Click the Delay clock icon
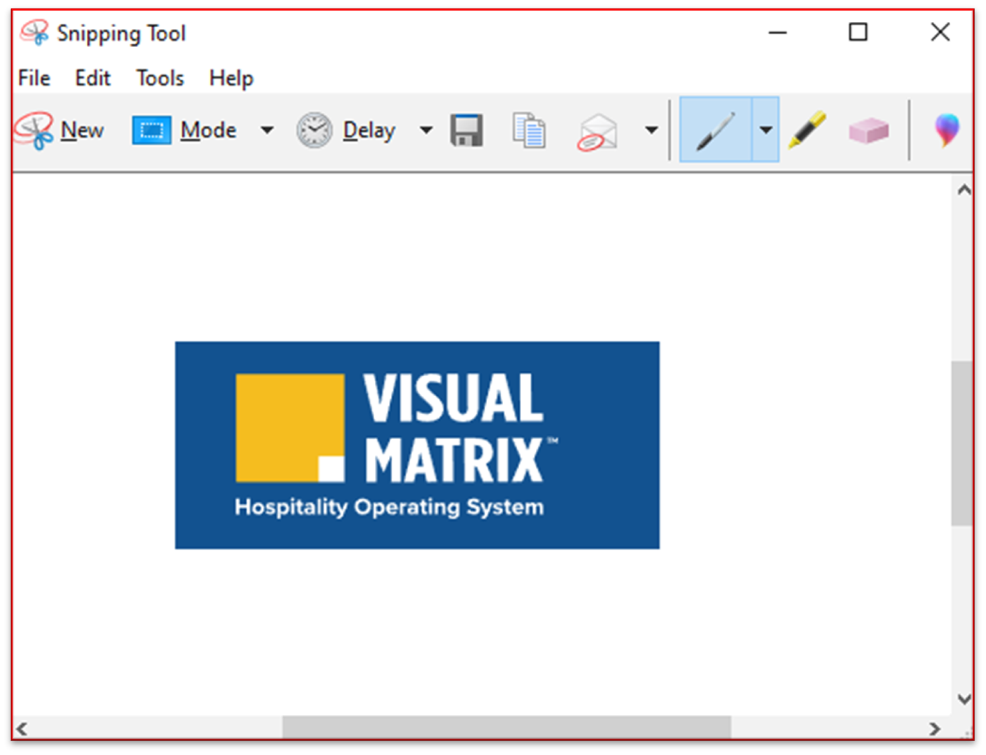Image resolution: width=986 pixels, height=755 pixels. 314,130
